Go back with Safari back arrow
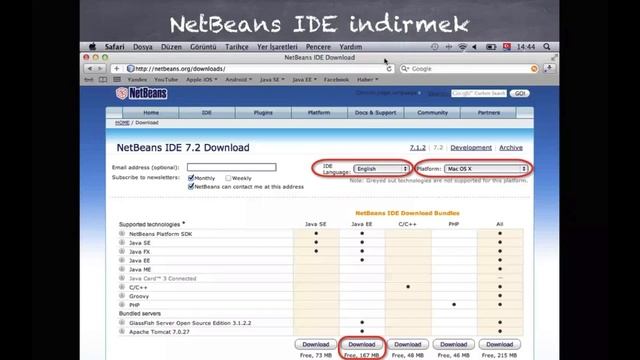 90,69
